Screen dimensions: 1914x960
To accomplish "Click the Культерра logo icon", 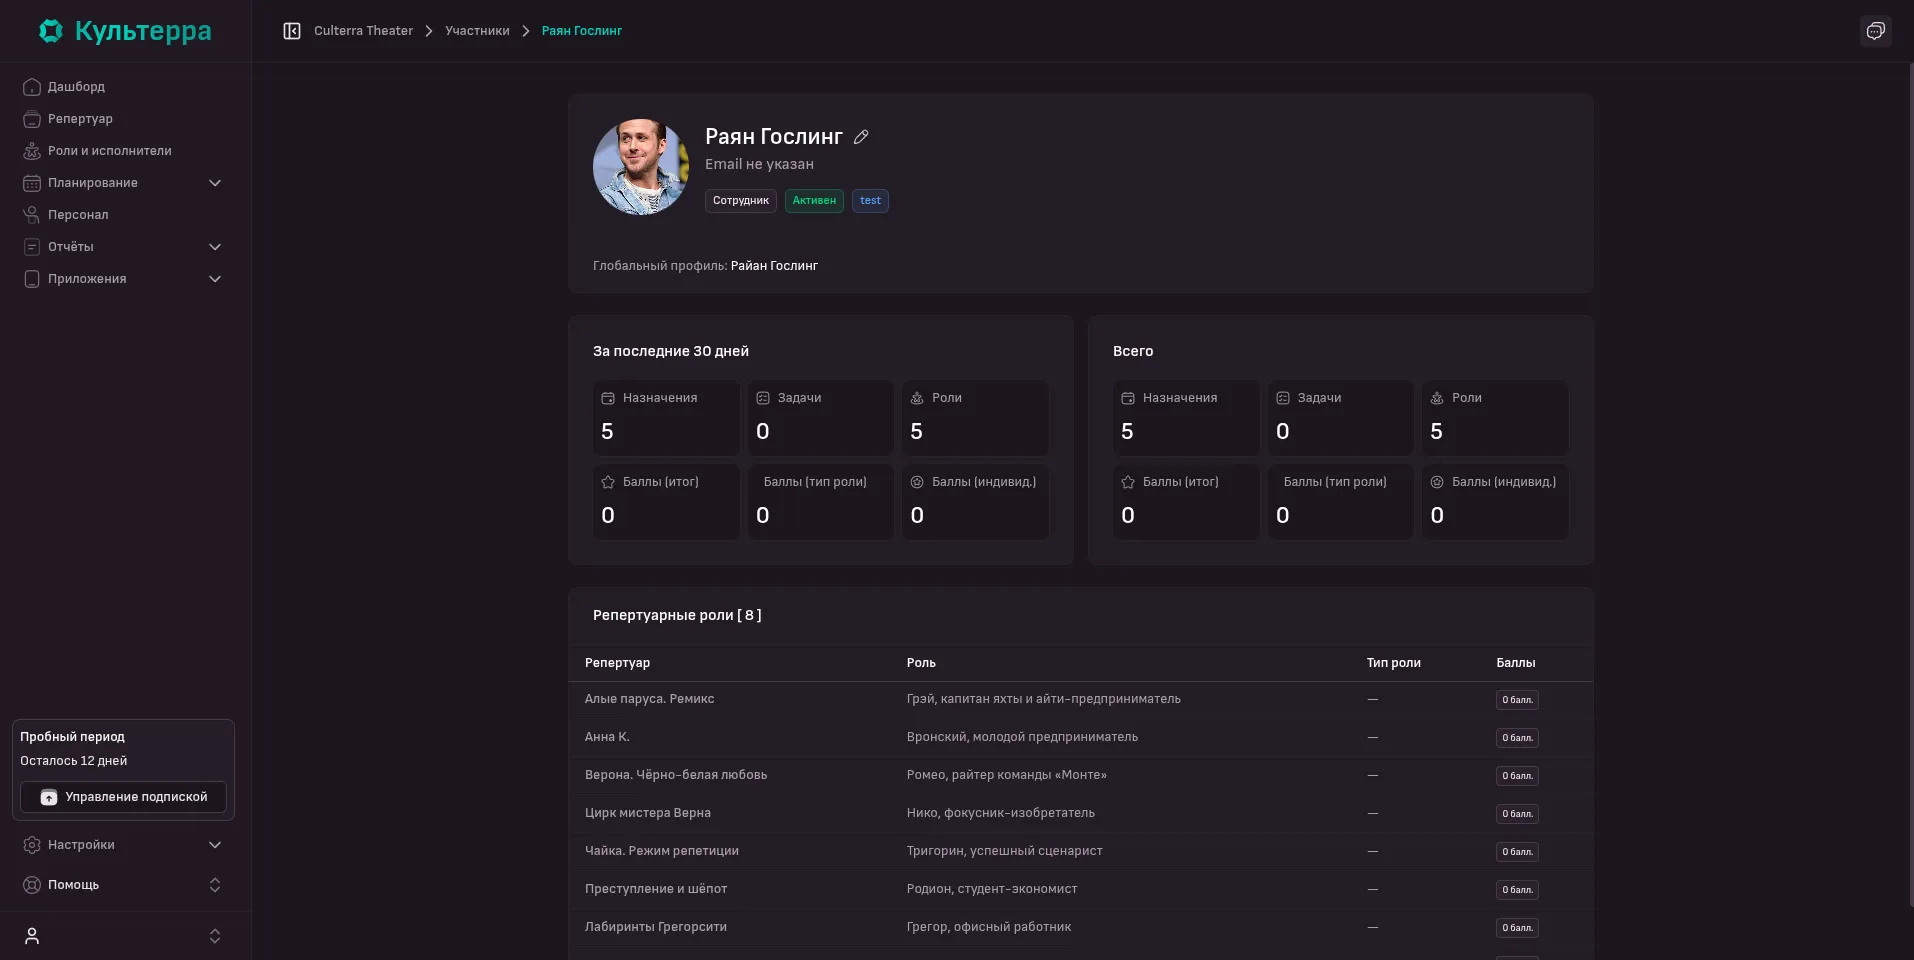I will point(51,31).
